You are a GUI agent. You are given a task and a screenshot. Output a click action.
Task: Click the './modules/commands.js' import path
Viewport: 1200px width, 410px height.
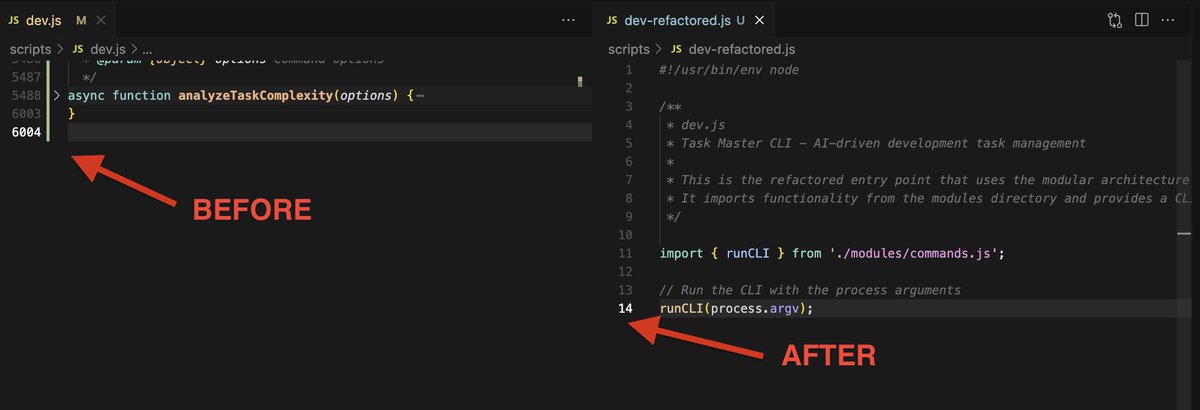(x=914, y=254)
